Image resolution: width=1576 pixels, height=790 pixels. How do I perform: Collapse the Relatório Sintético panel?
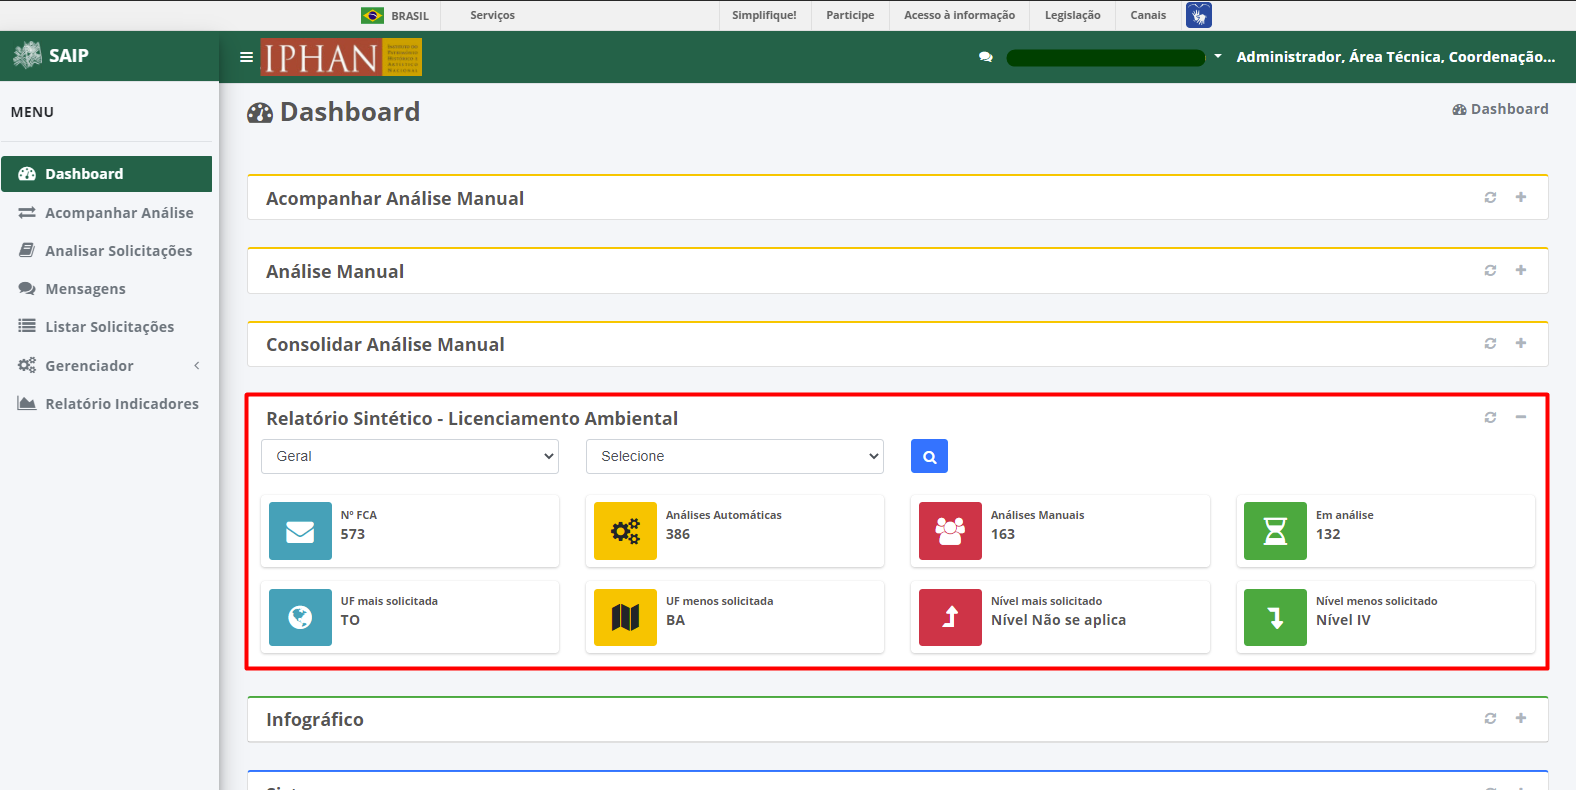point(1521,417)
